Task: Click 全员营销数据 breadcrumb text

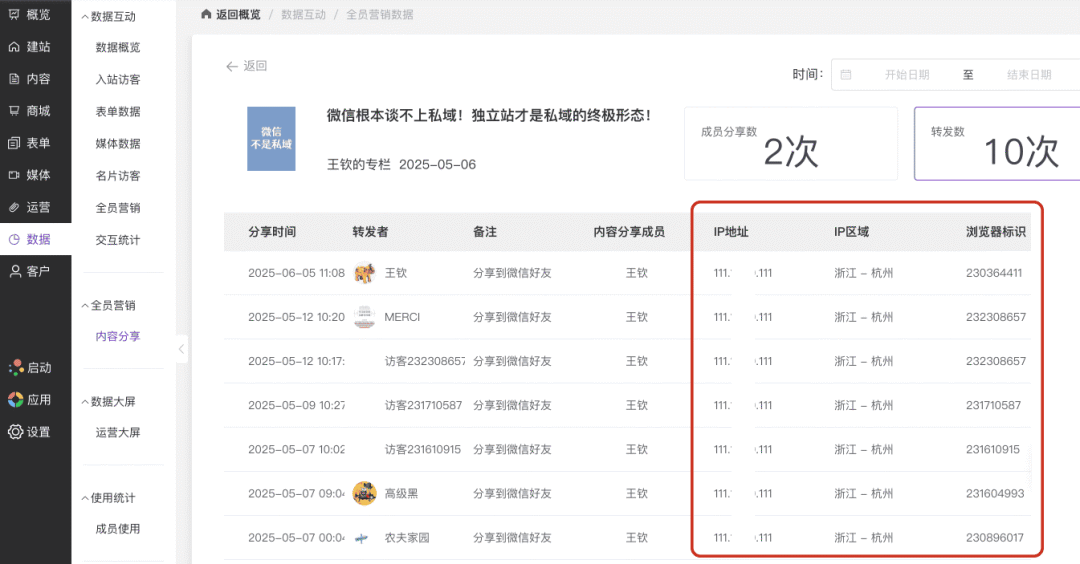Action: click(x=380, y=14)
